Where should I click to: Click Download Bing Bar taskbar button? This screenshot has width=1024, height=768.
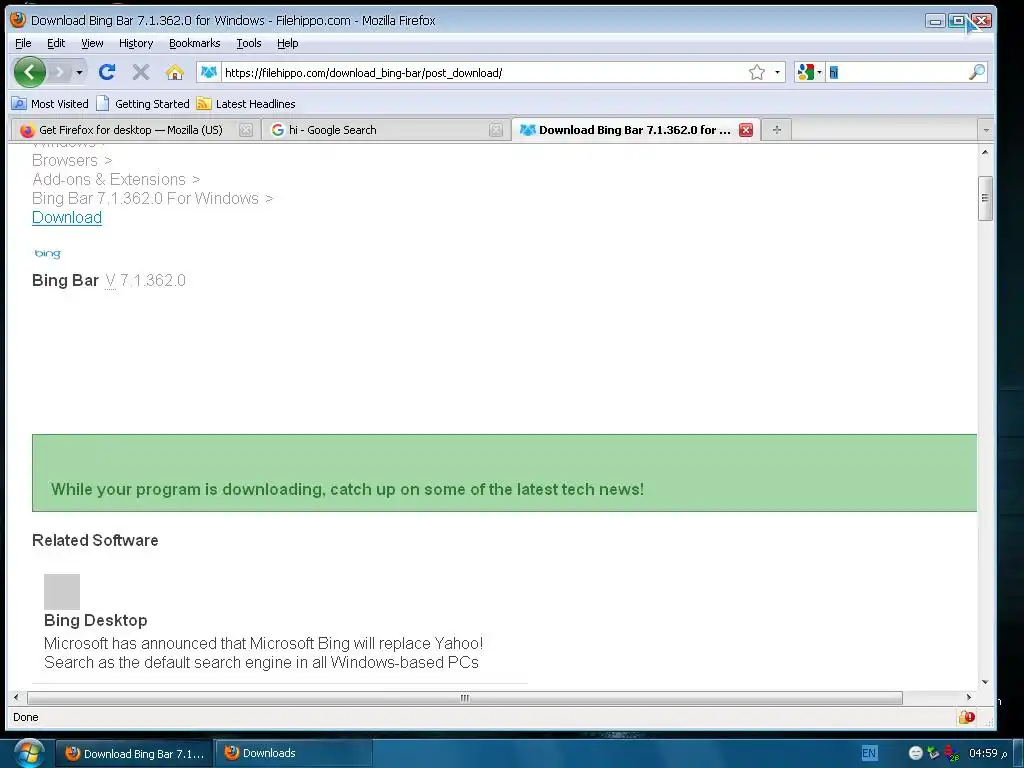(x=134, y=753)
